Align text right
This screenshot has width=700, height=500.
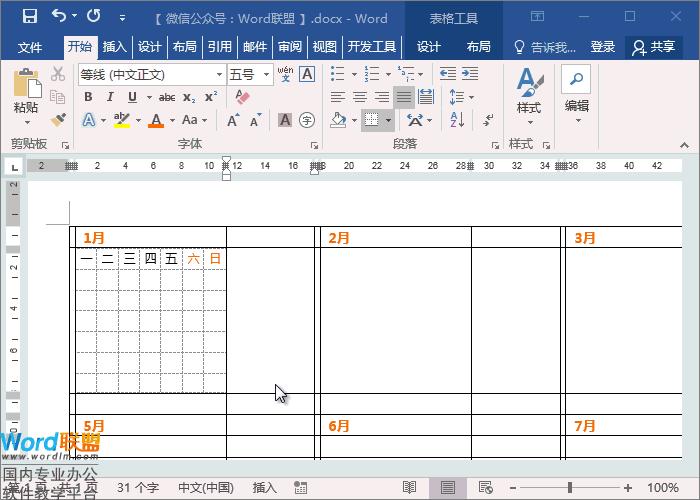[382, 96]
